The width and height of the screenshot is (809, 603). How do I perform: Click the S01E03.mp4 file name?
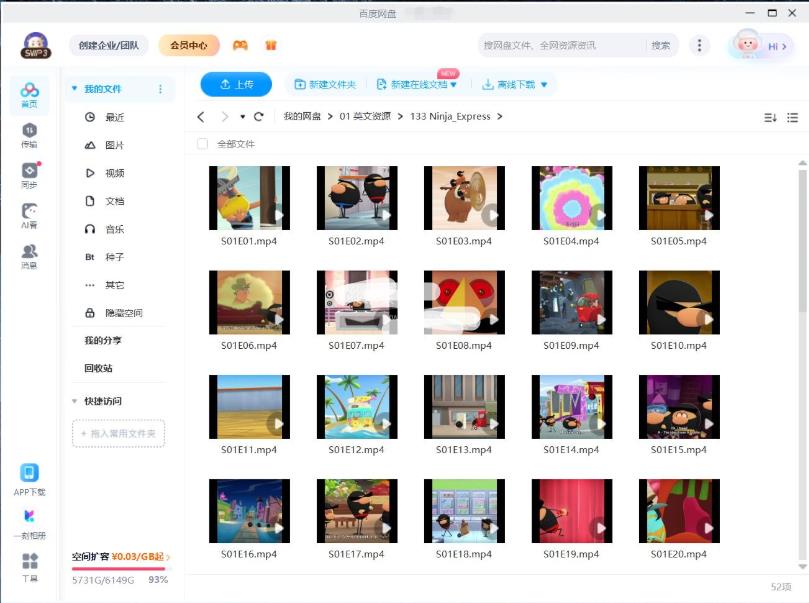pyautogui.click(x=464, y=241)
